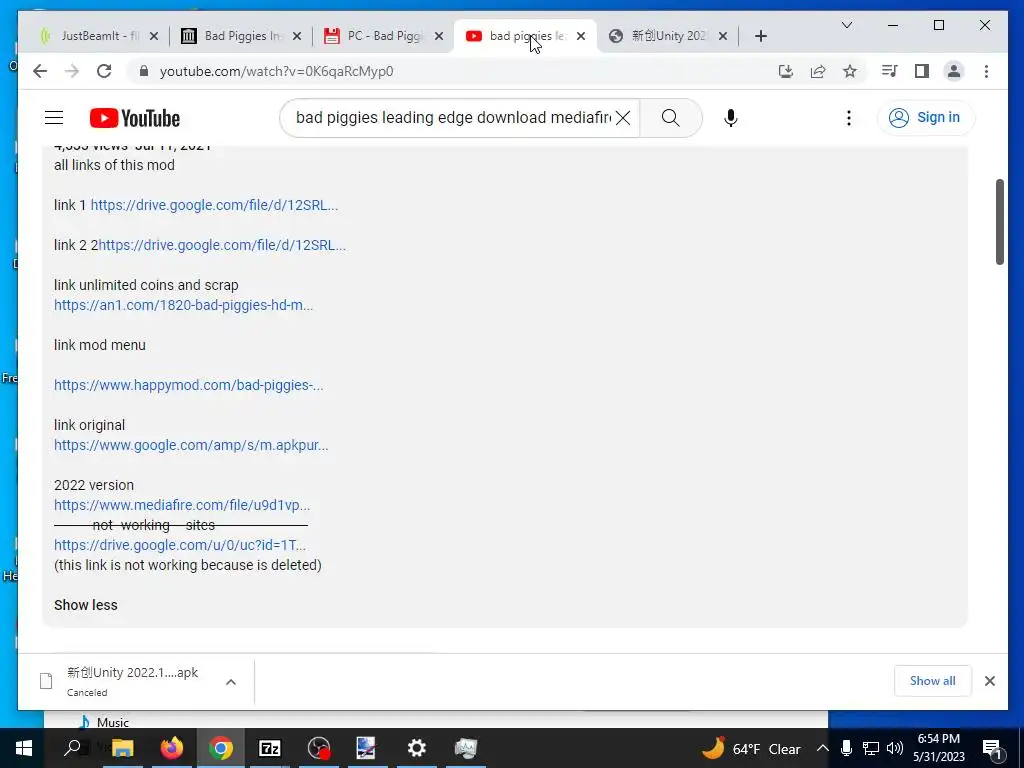Open taskbar search magnifier
The image size is (1024, 768).
[x=72, y=748]
